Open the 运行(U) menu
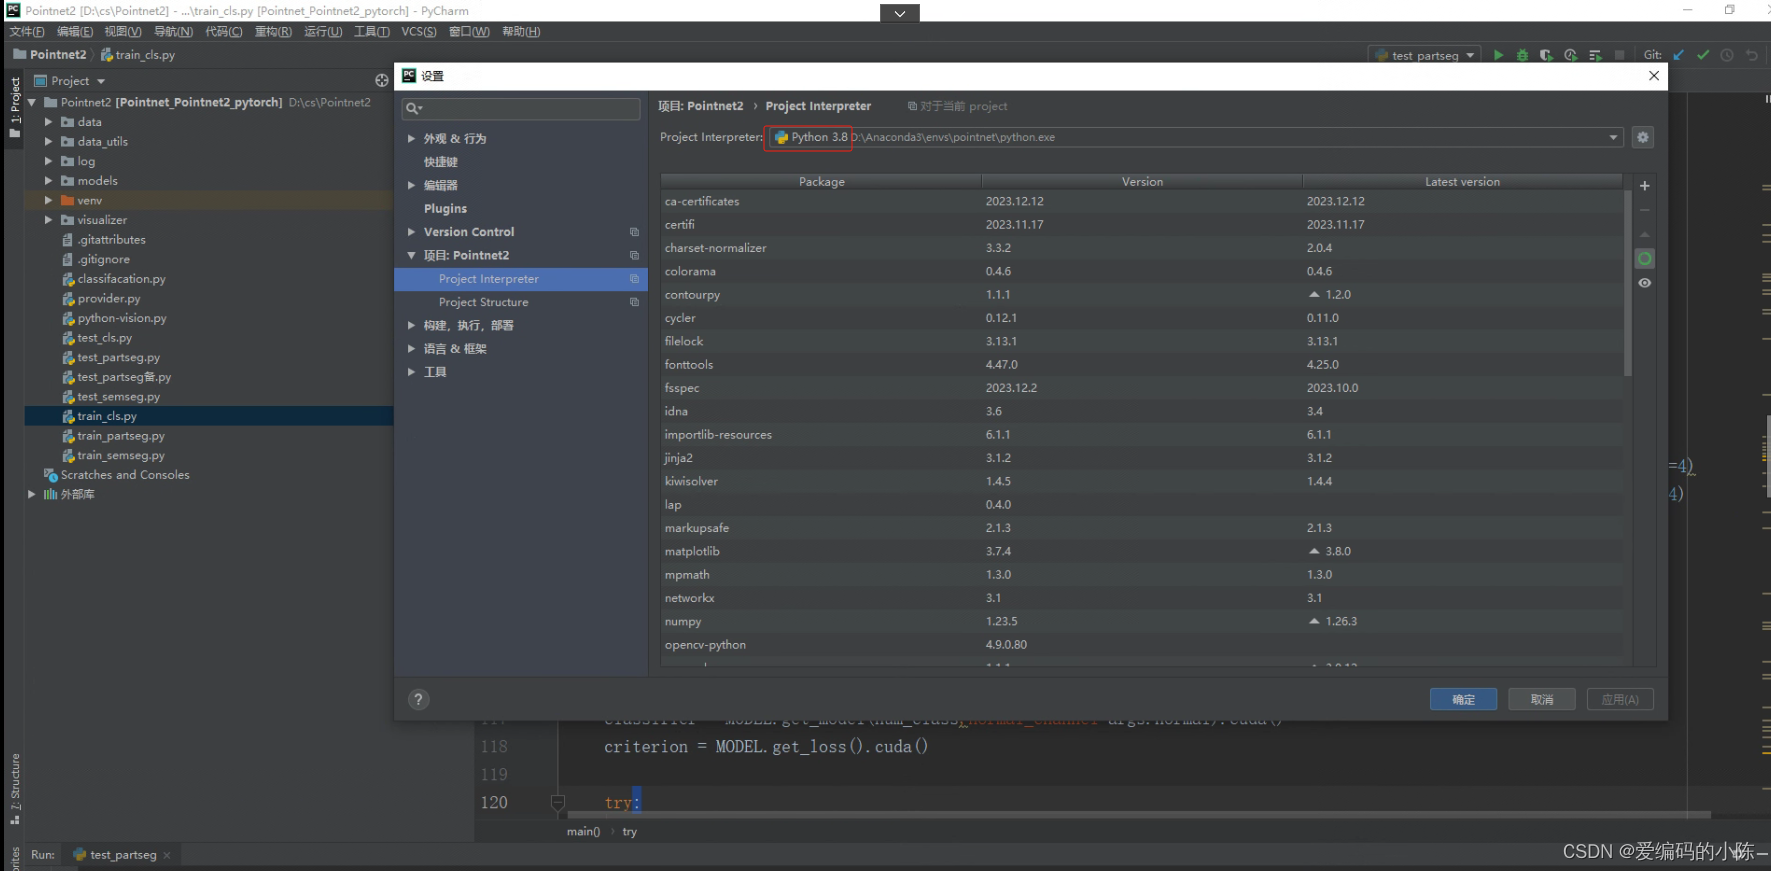The height and width of the screenshot is (871, 1771). click(323, 32)
